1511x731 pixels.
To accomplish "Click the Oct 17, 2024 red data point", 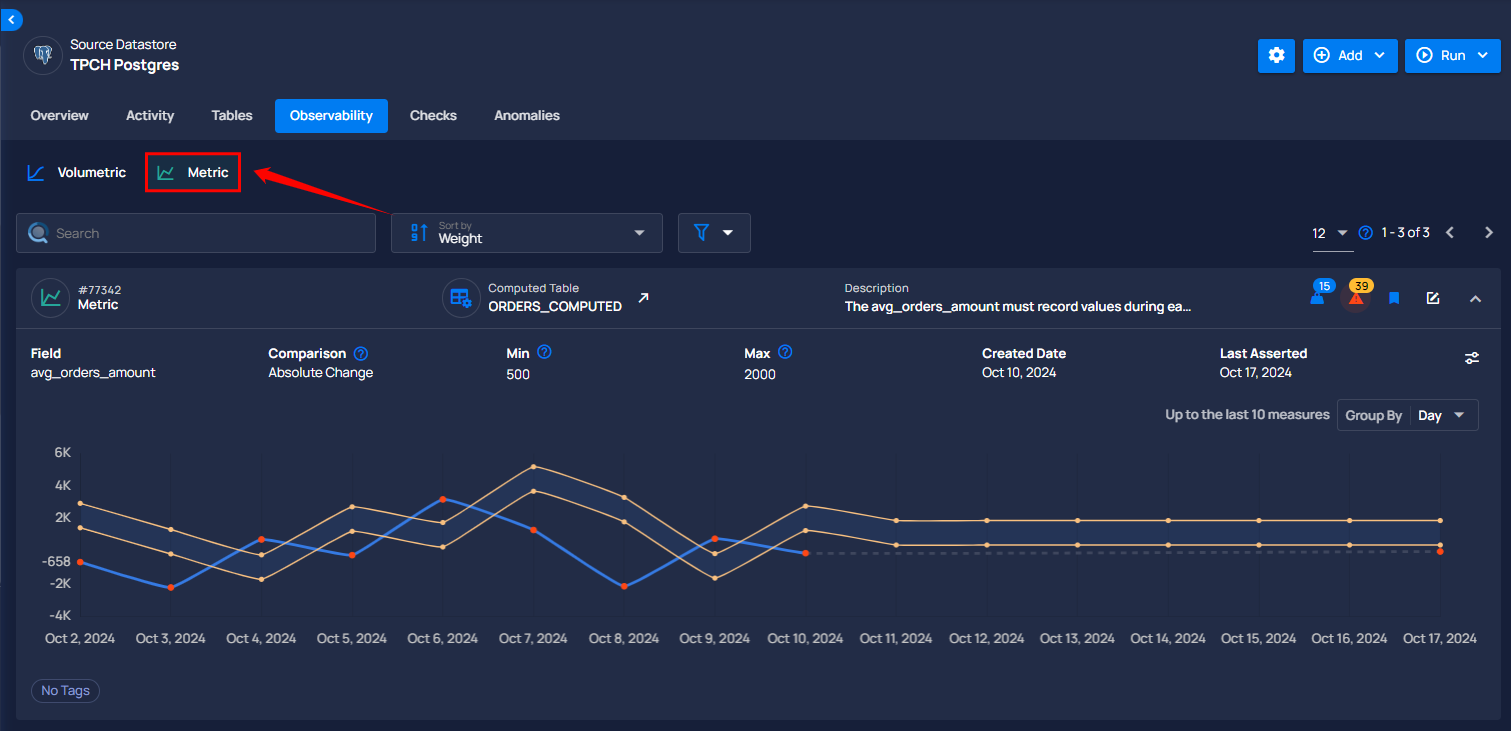I will point(1440,551).
